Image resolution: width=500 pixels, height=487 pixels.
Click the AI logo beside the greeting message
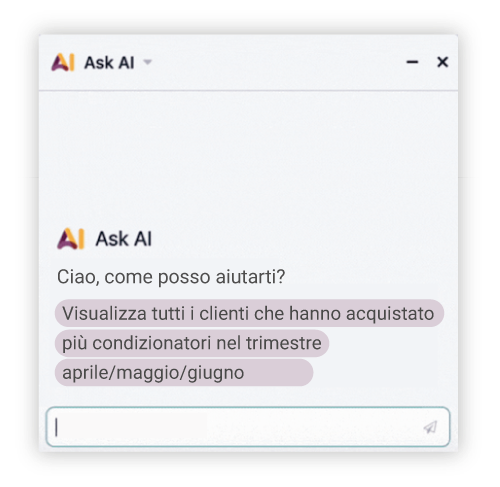click(71, 239)
